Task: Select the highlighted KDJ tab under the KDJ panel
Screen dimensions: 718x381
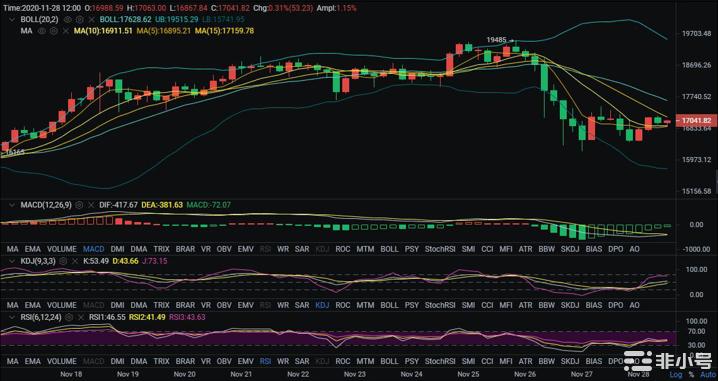Action: (x=322, y=305)
